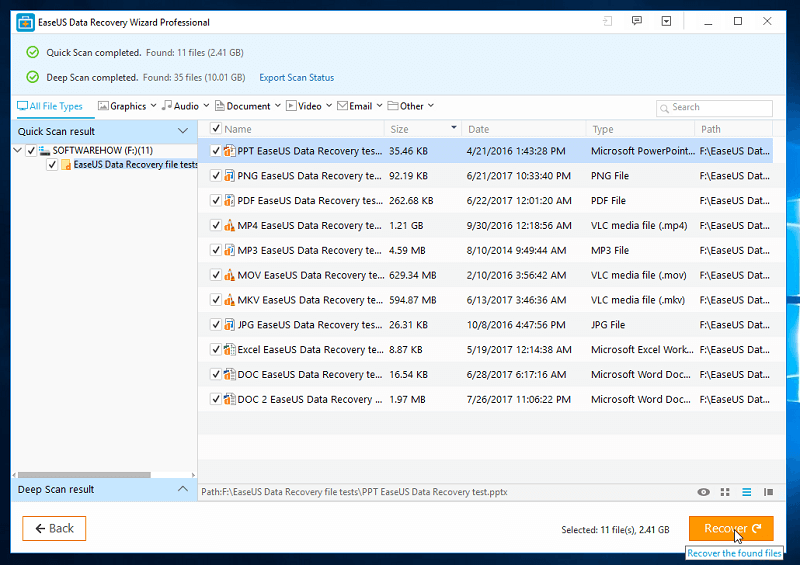Uncheck the MOV EaseUS file checkbox
800x565 pixels.
tap(216, 275)
